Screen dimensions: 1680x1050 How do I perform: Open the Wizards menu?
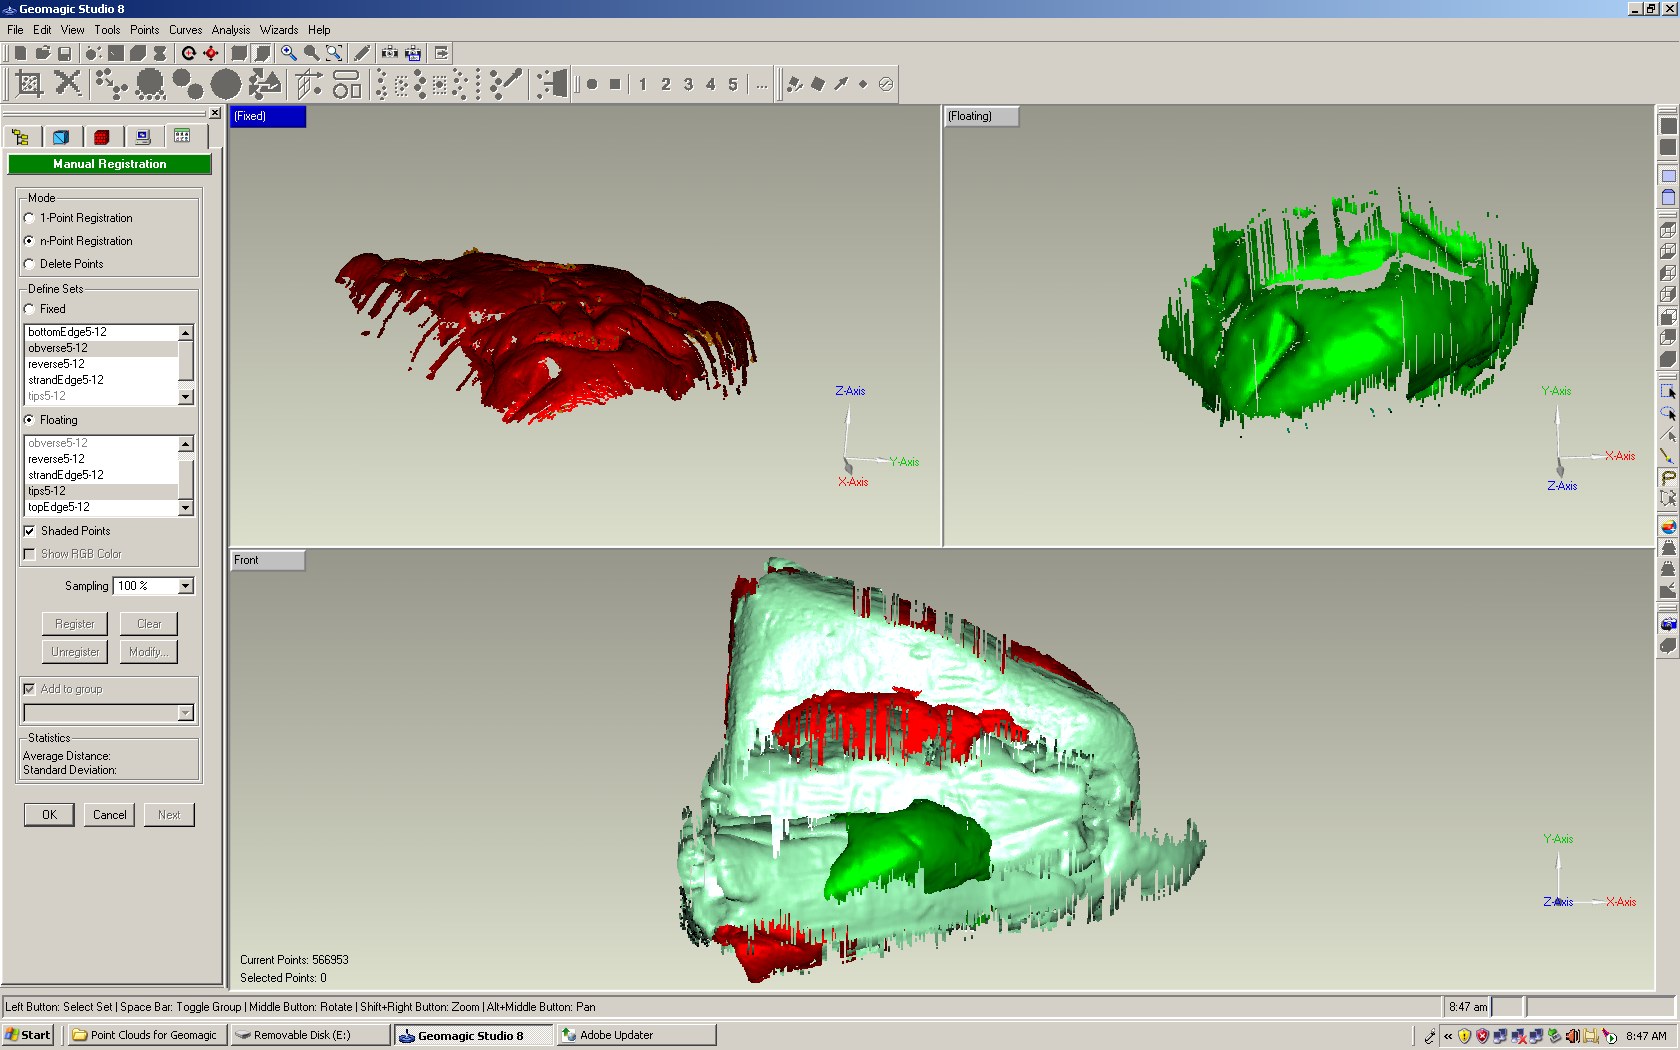tap(279, 30)
